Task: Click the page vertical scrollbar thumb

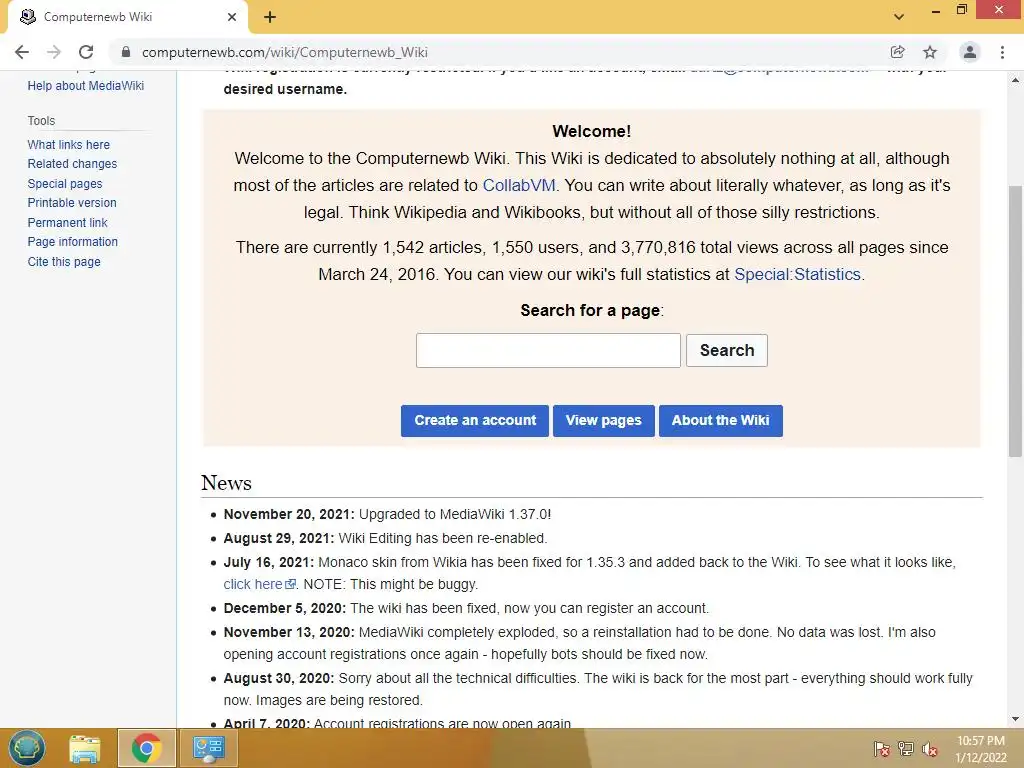Action: (x=1016, y=320)
